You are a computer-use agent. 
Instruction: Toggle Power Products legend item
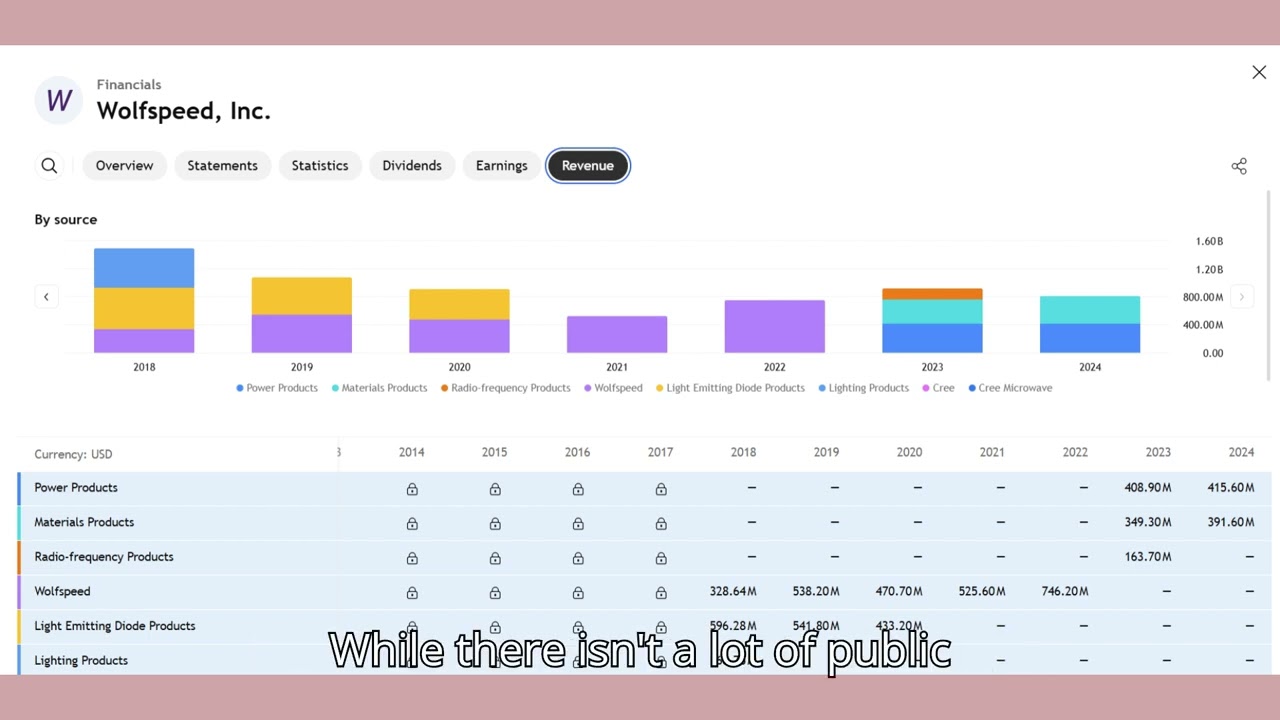[x=277, y=388]
